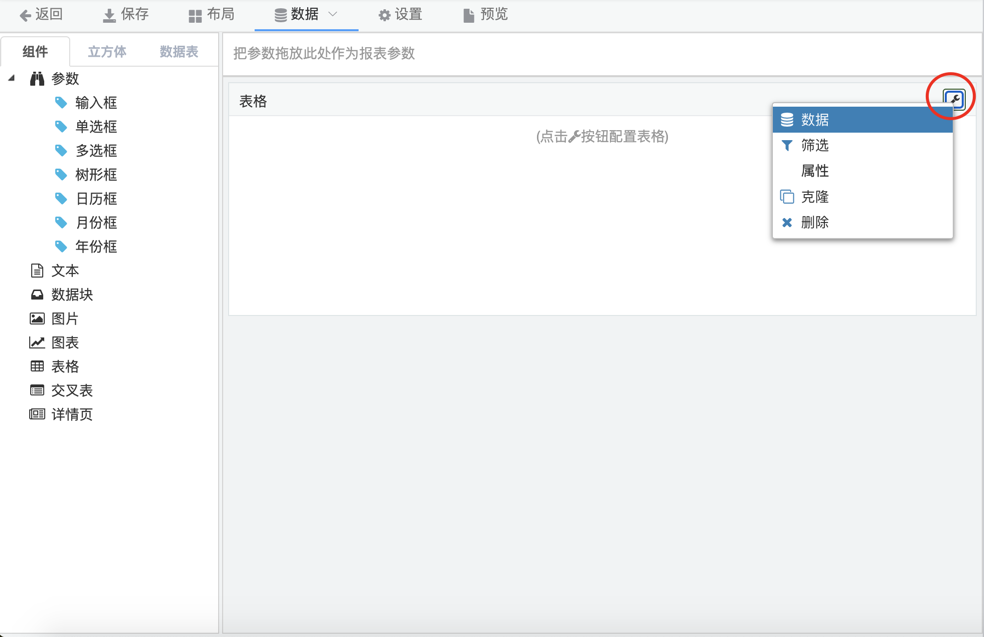Viewport: 984px width, 637px height.
Task: Select the 数据块 data block icon
Action: pyautogui.click(x=37, y=295)
